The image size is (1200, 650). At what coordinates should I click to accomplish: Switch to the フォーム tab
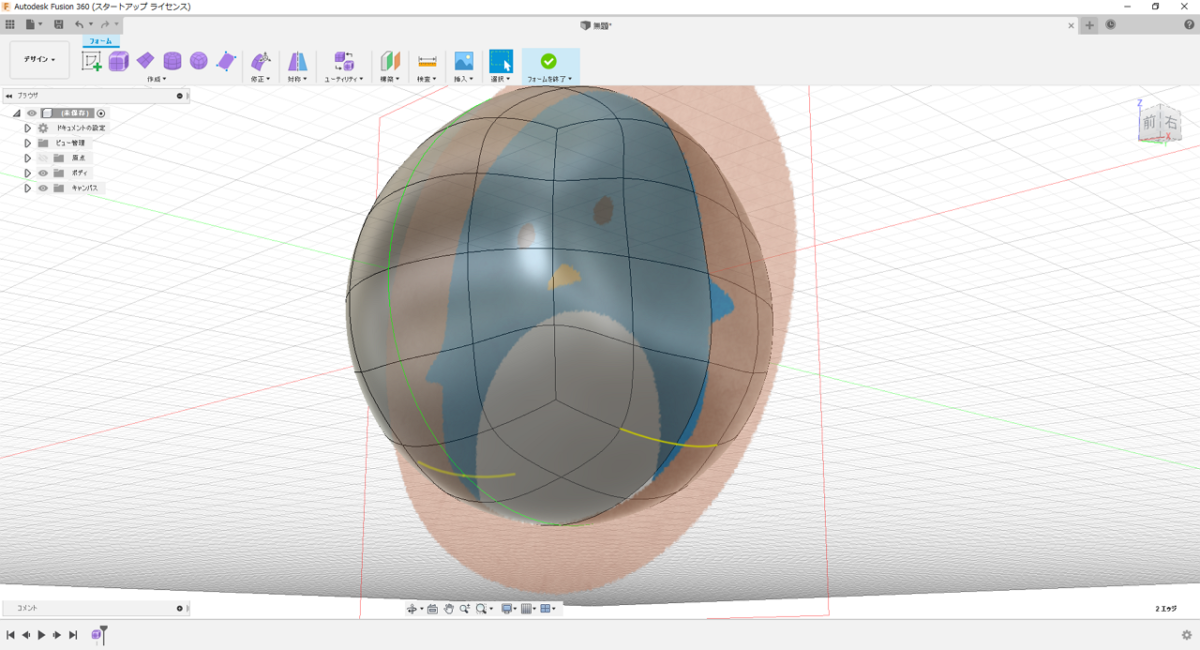point(101,41)
